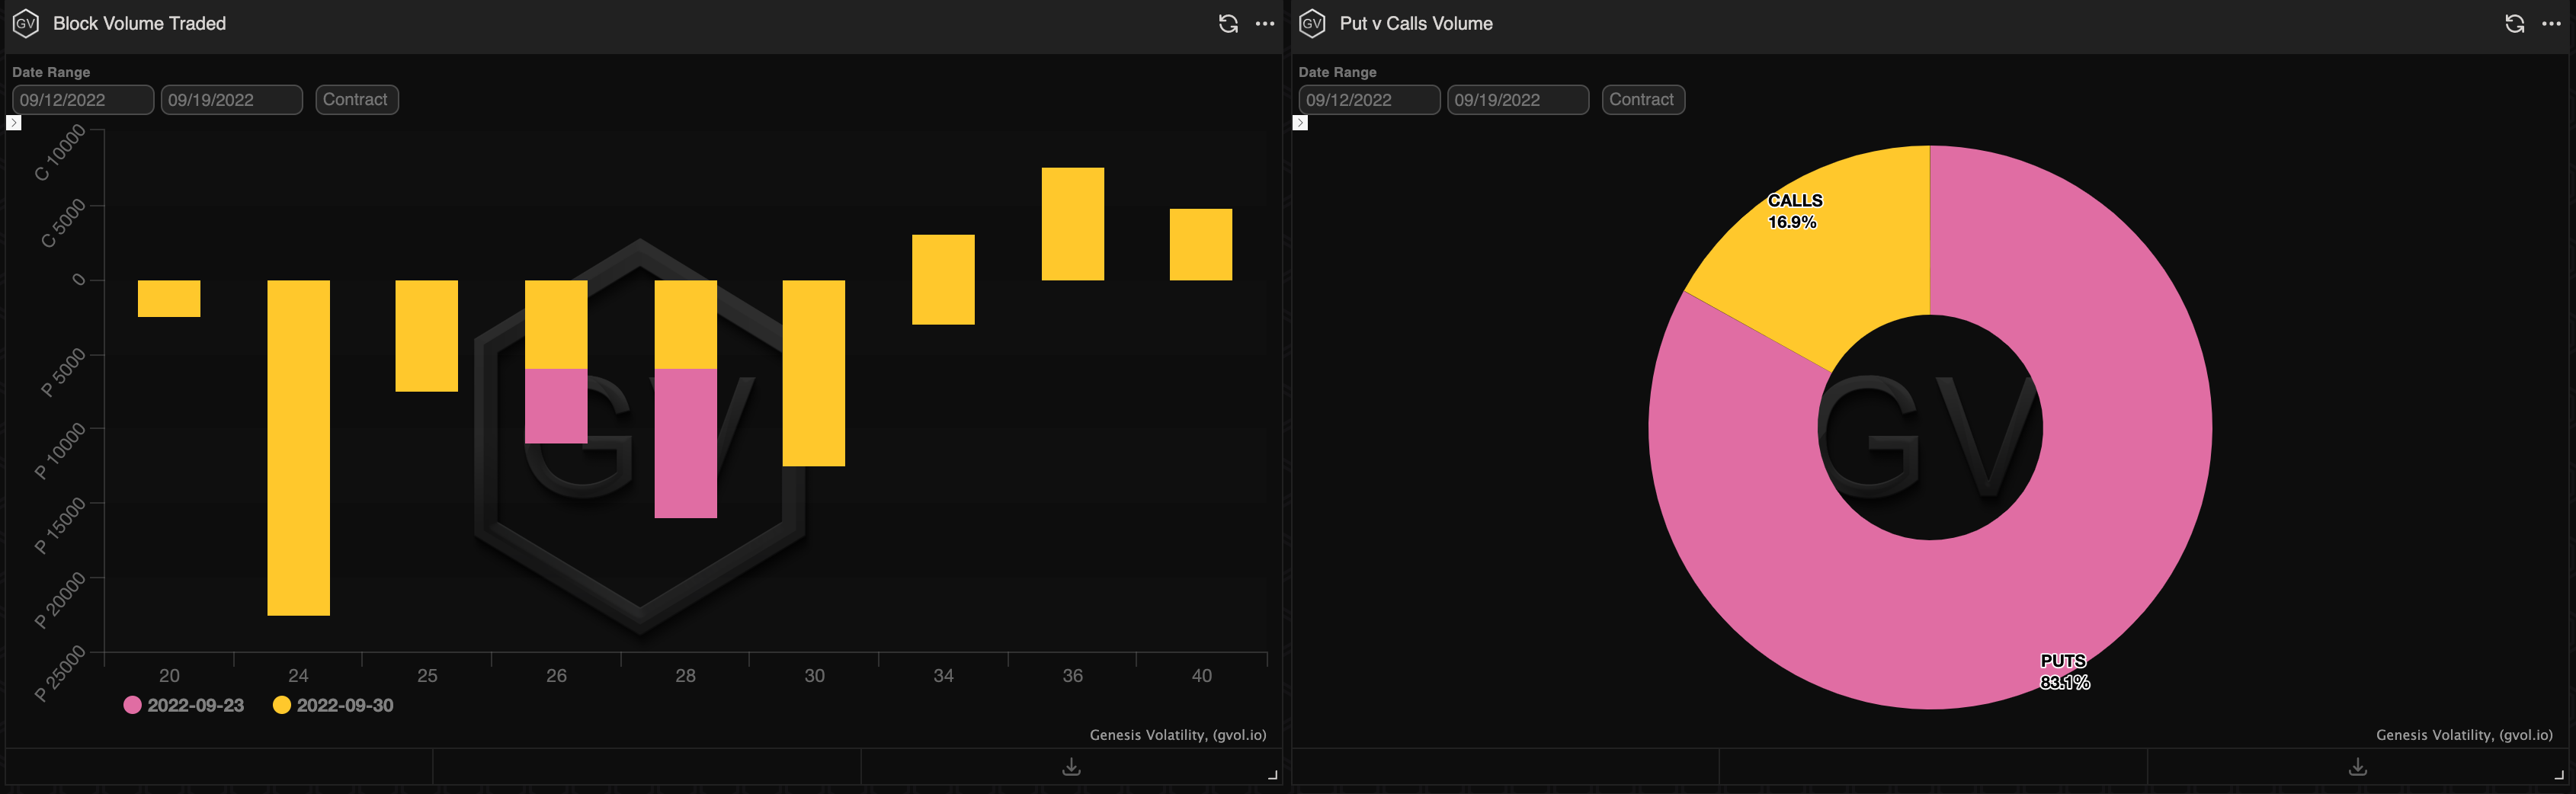This screenshot has height=794, width=2576.
Task: Select the yellow bar at strike 36
Action: pyautogui.click(x=1073, y=224)
